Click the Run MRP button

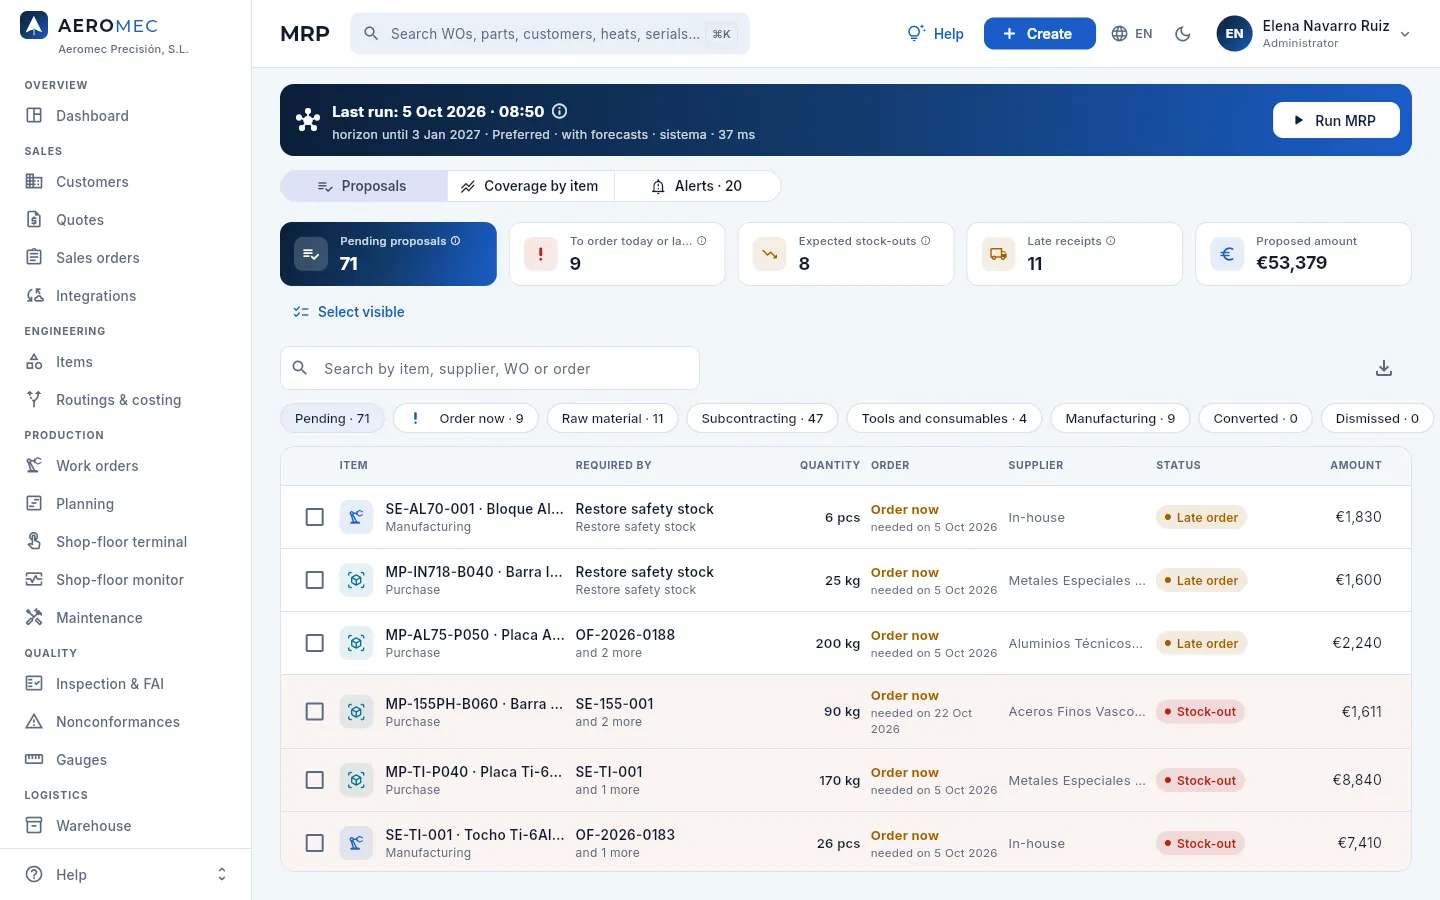(1336, 120)
